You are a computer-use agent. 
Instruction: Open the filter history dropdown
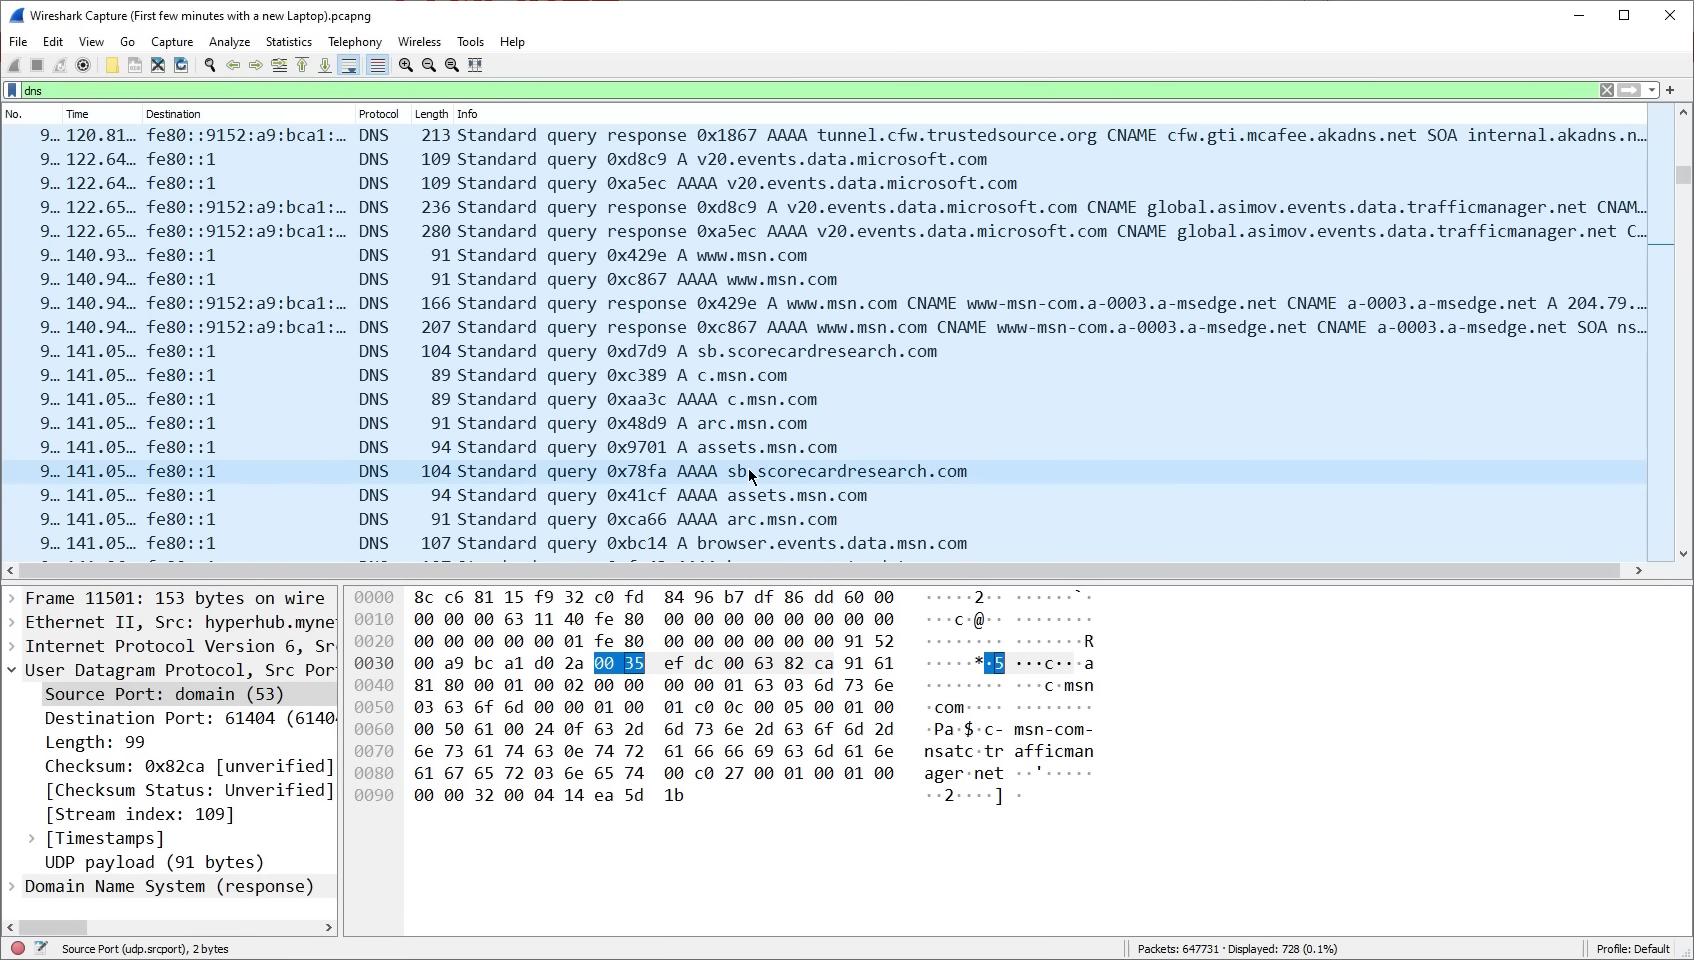pyautogui.click(x=1652, y=90)
